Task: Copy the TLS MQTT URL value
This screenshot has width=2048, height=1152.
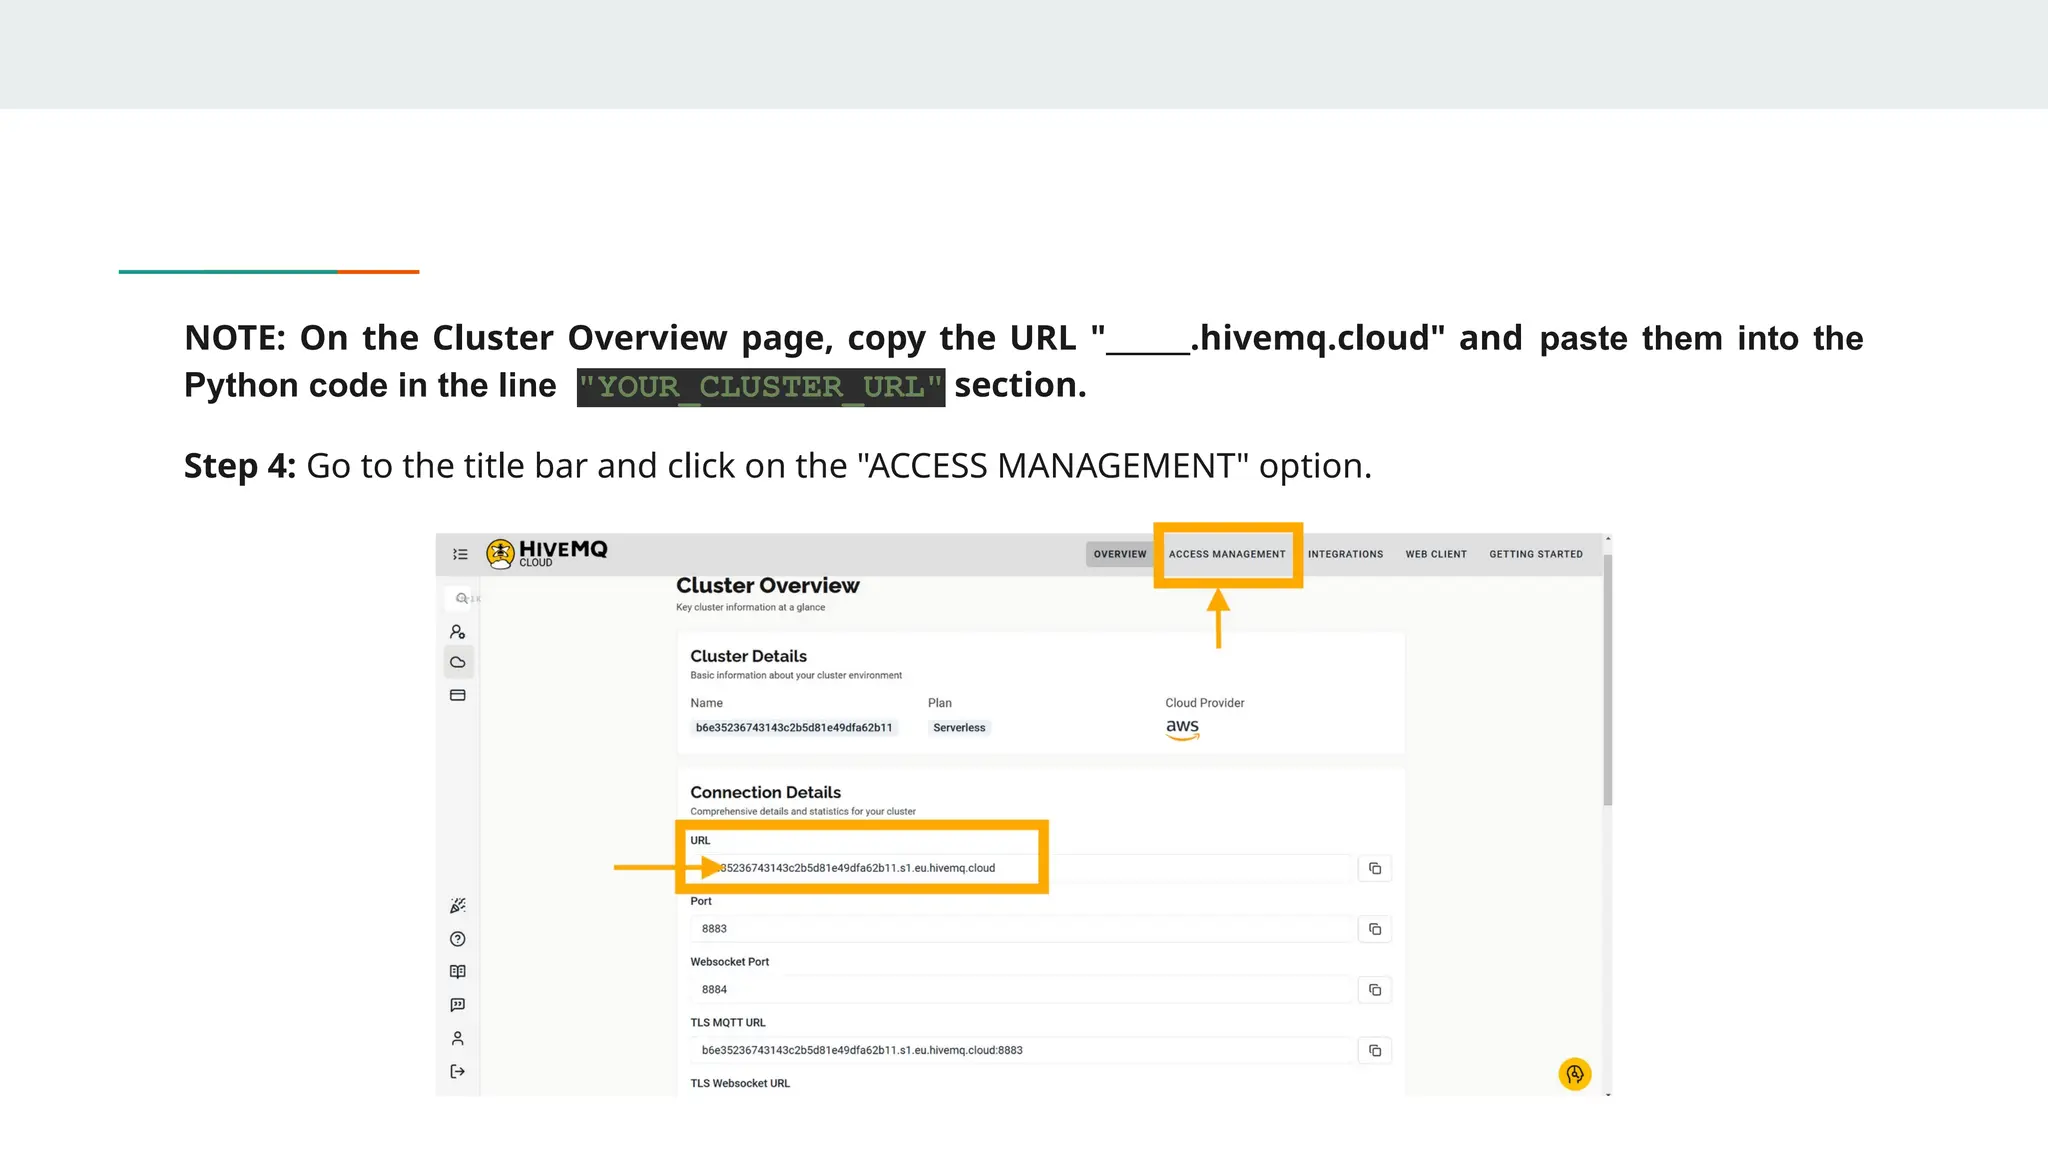Action: tap(1375, 1051)
